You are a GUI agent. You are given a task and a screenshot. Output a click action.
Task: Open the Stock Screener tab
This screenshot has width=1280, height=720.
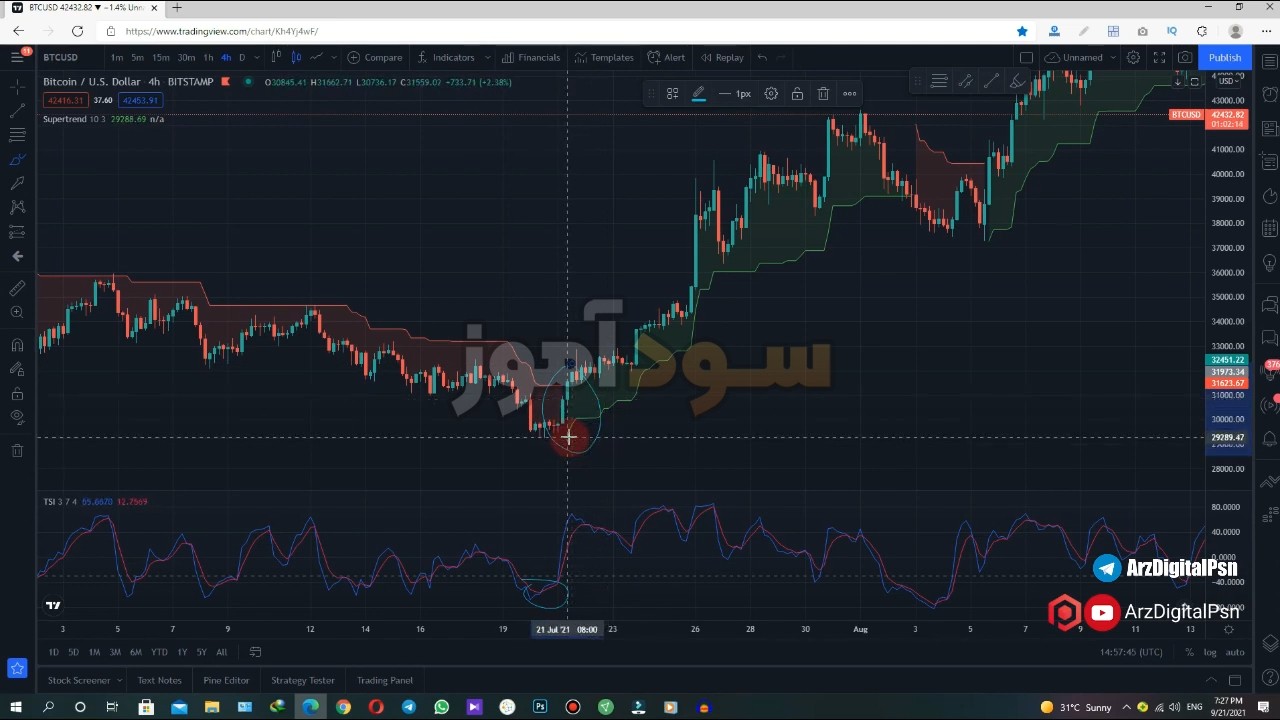(79, 680)
